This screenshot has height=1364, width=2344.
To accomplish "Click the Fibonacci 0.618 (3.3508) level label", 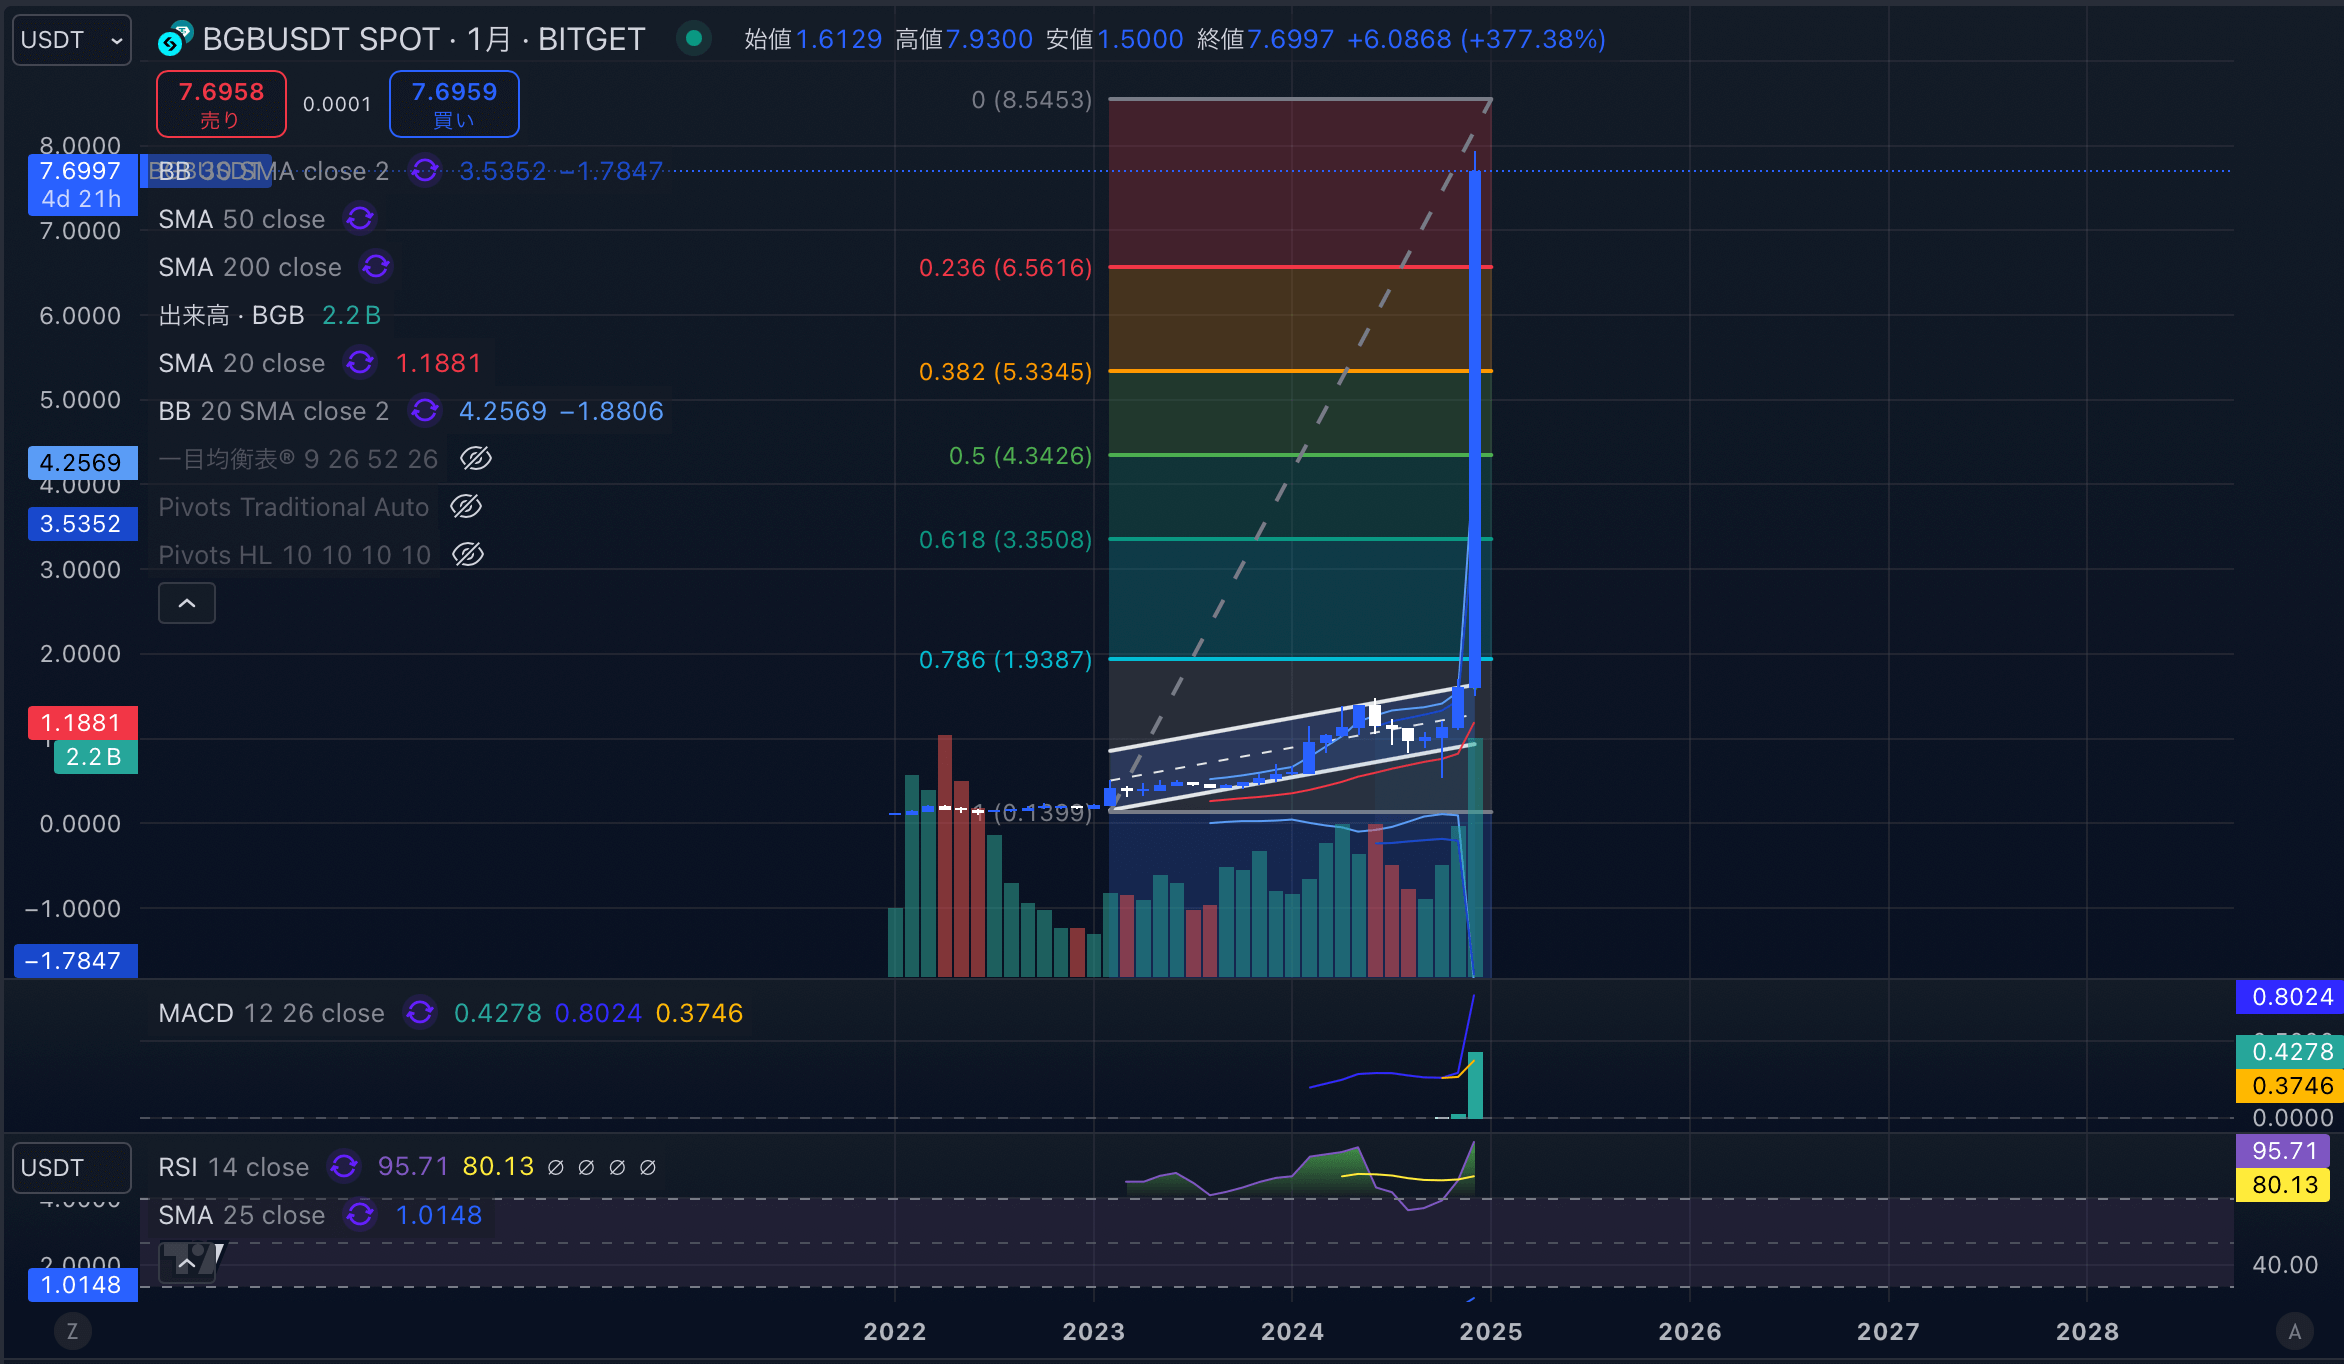I will 1005,540.
